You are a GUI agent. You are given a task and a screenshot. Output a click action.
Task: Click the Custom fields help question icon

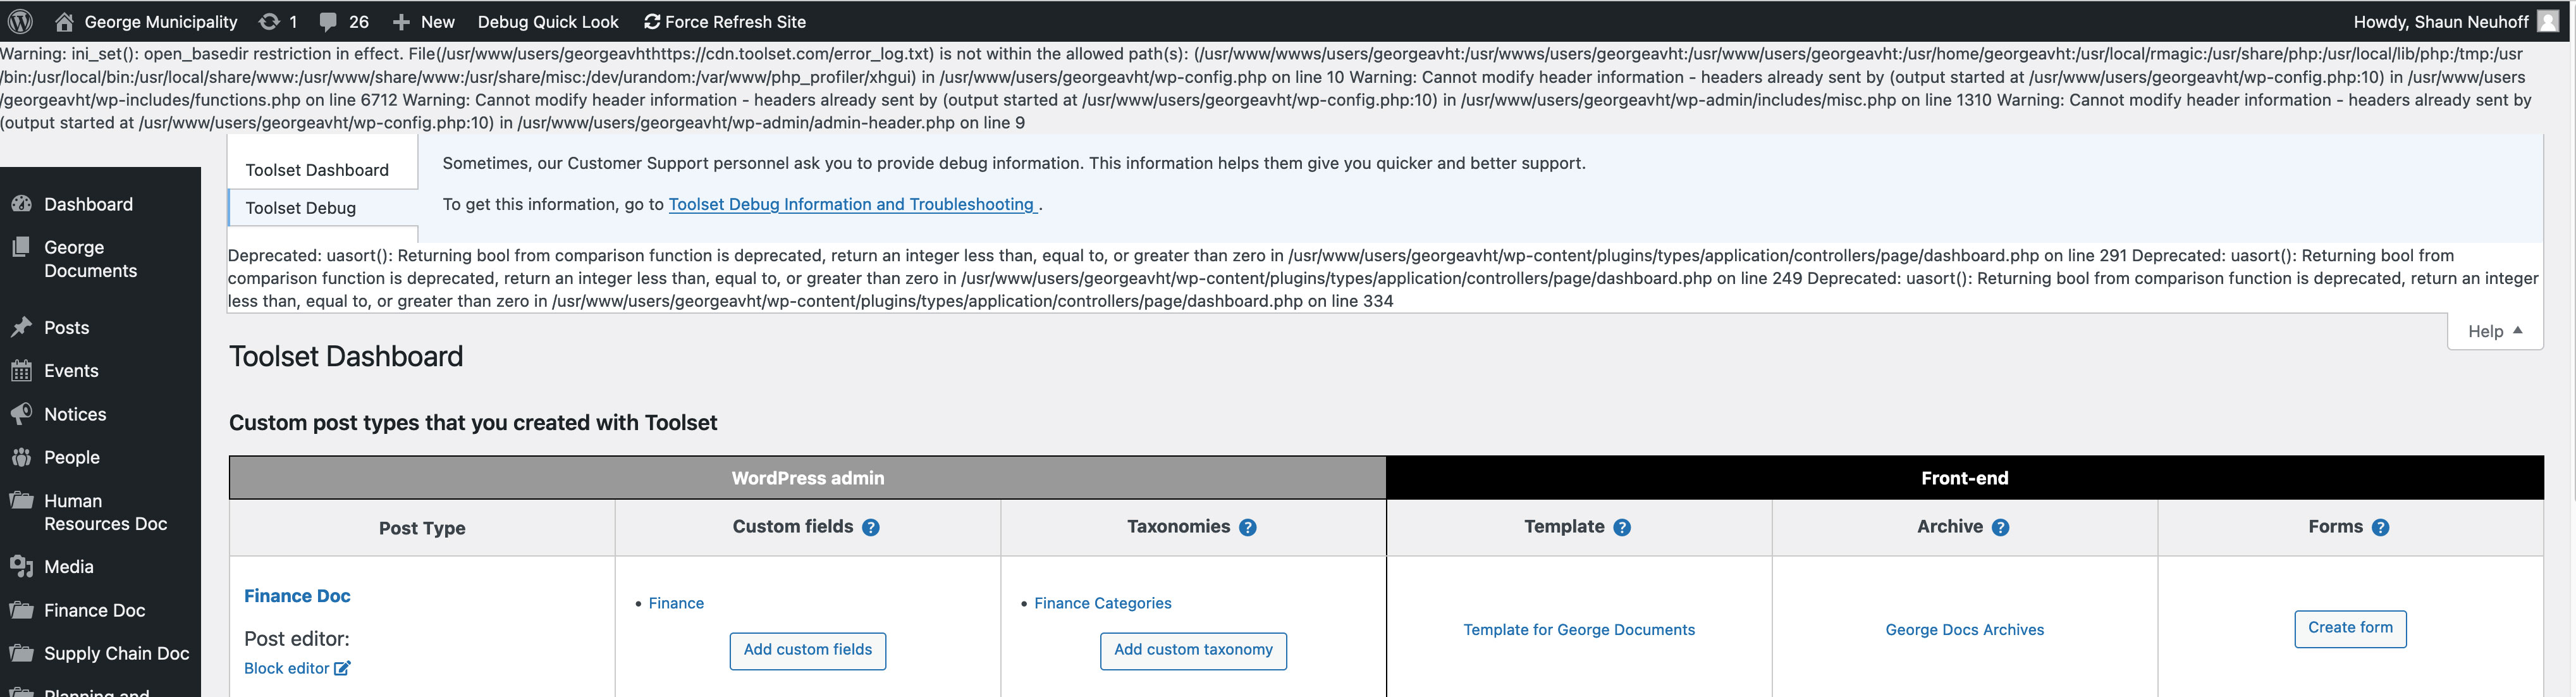(x=871, y=527)
